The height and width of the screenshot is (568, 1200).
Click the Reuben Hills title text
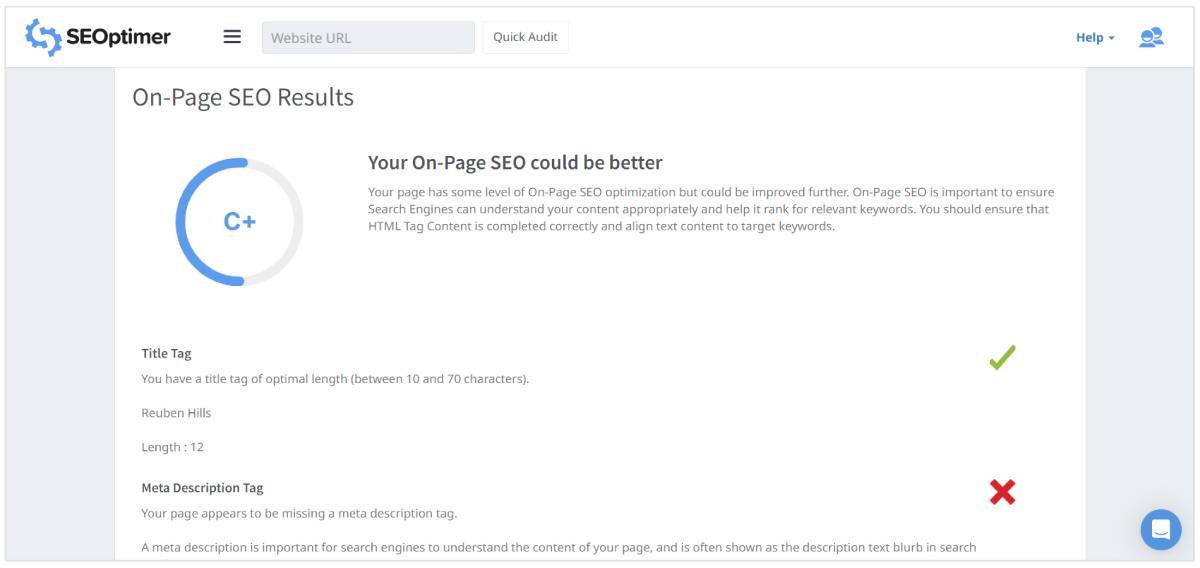[x=176, y=413]
